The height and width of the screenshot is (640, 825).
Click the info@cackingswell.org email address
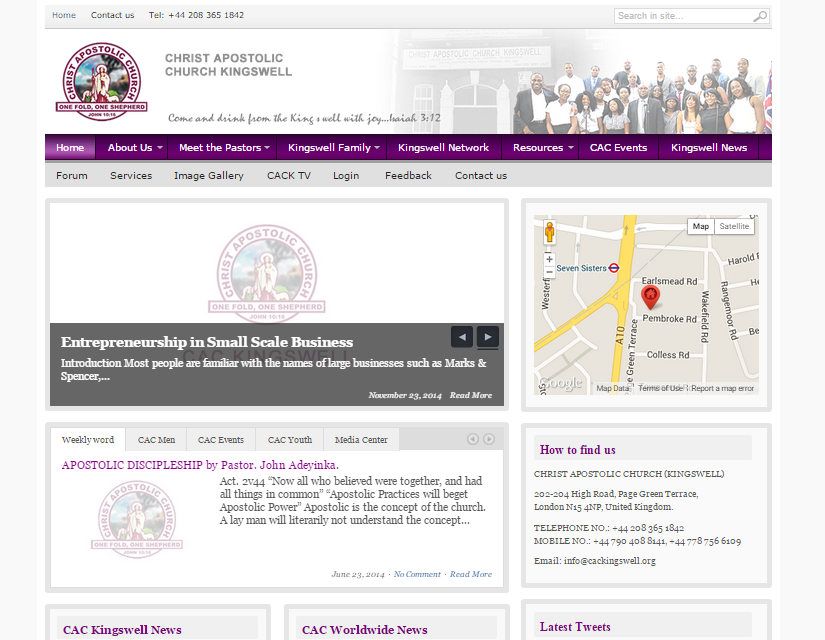tap(610, 561)
